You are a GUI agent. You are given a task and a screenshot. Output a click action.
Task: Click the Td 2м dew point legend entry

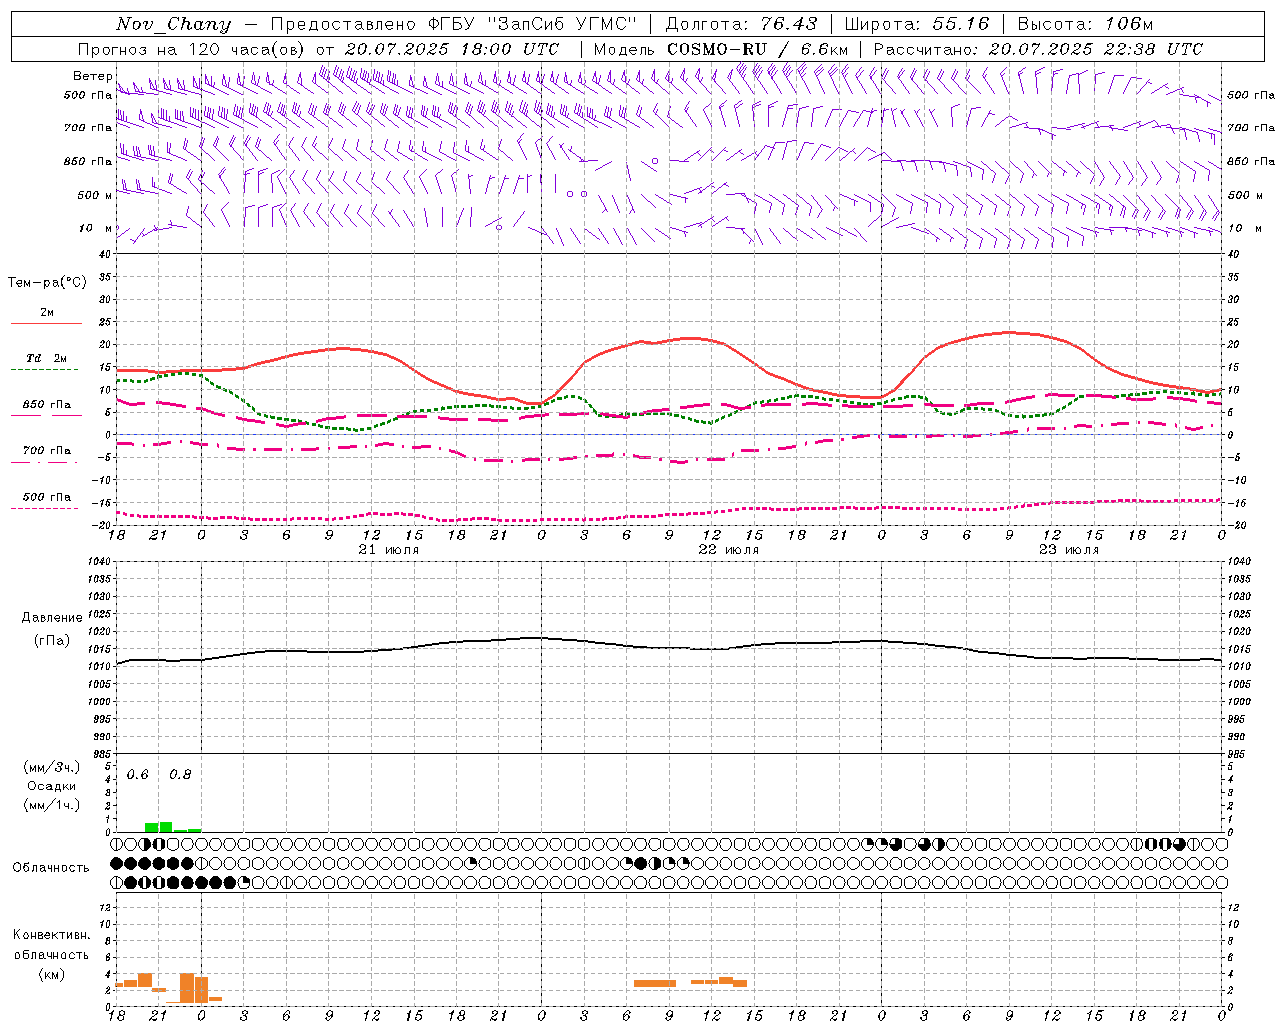pos(47,358)
